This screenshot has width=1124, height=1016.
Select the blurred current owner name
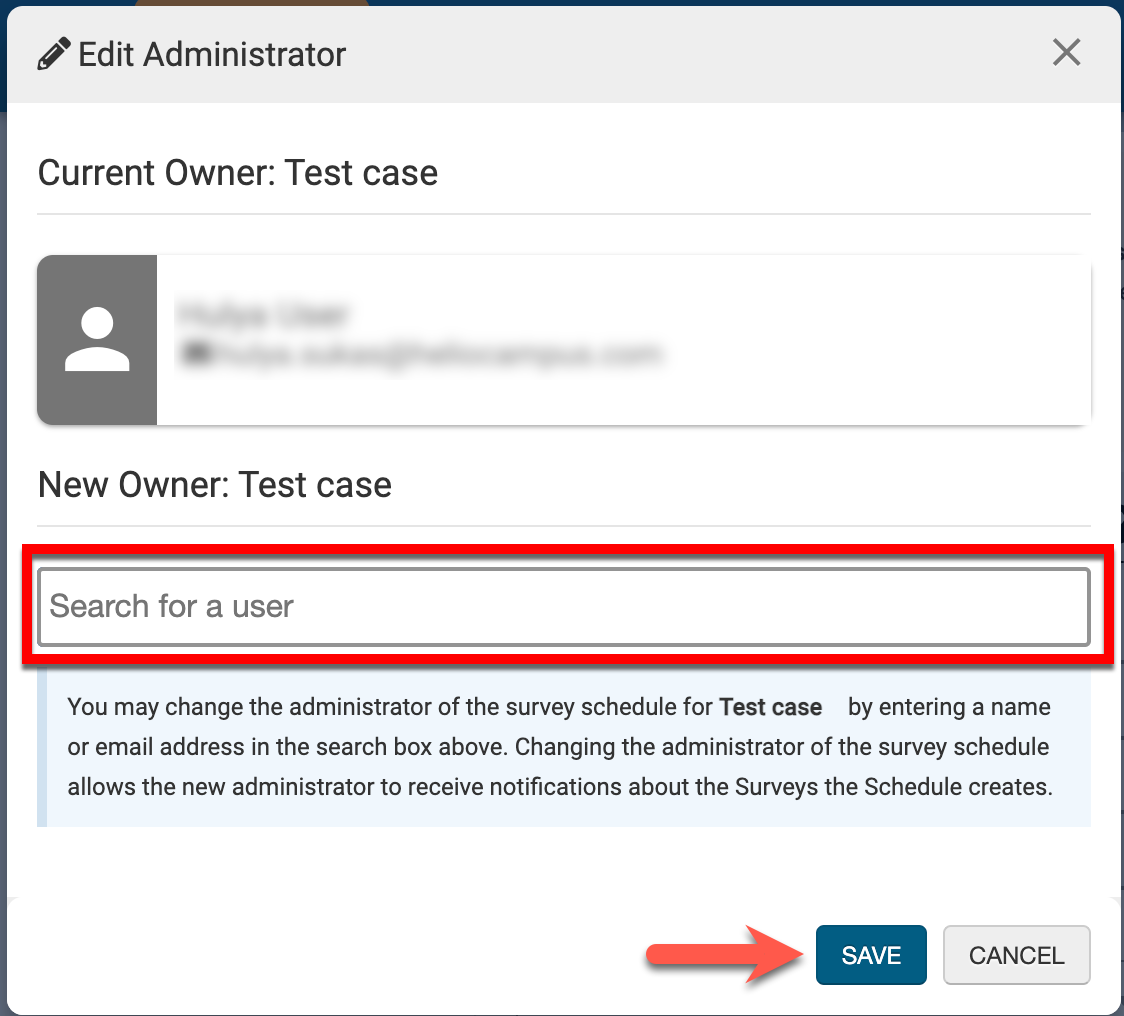pos(262,315)
